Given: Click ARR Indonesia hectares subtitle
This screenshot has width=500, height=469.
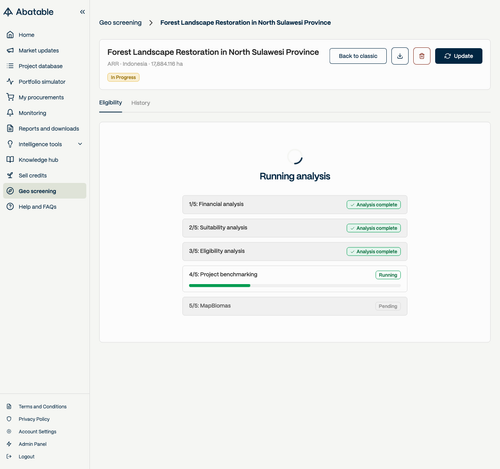Looking at the screenshot, I should coord(145,64).
